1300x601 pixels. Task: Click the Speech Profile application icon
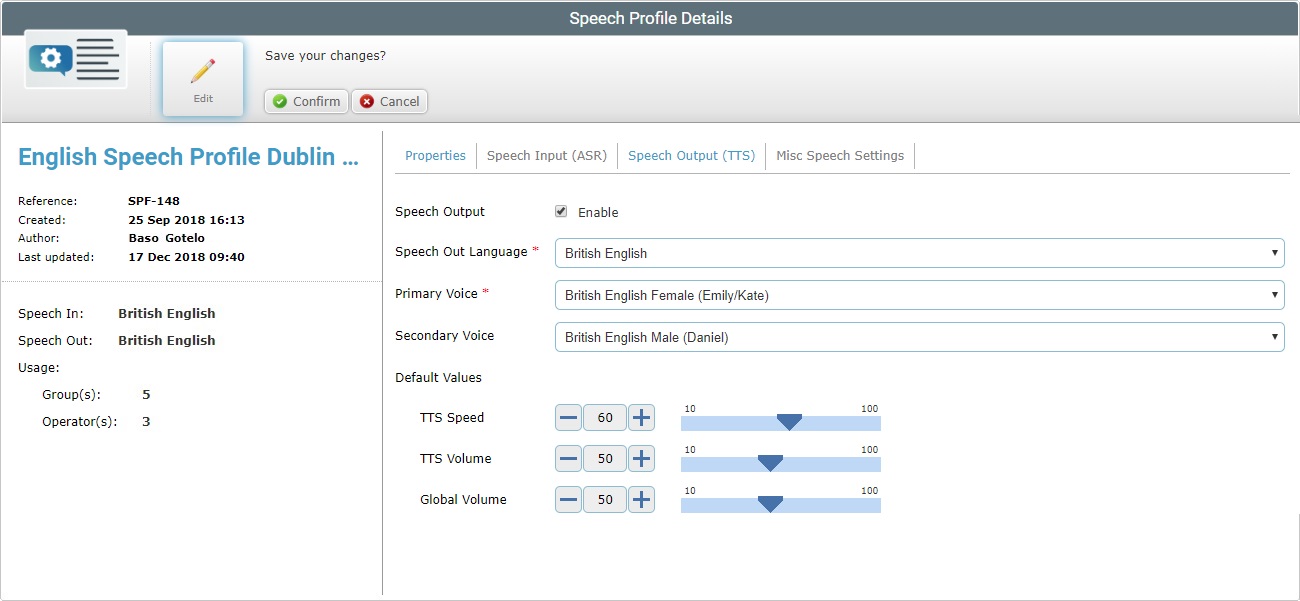(x=74, y=58)
